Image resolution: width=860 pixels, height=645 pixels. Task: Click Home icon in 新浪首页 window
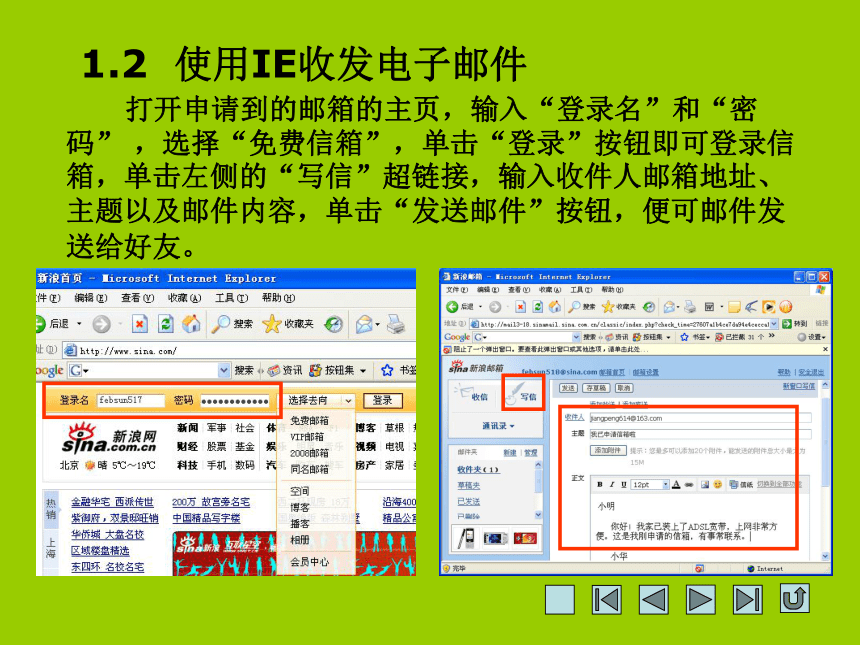click(191, 324)
